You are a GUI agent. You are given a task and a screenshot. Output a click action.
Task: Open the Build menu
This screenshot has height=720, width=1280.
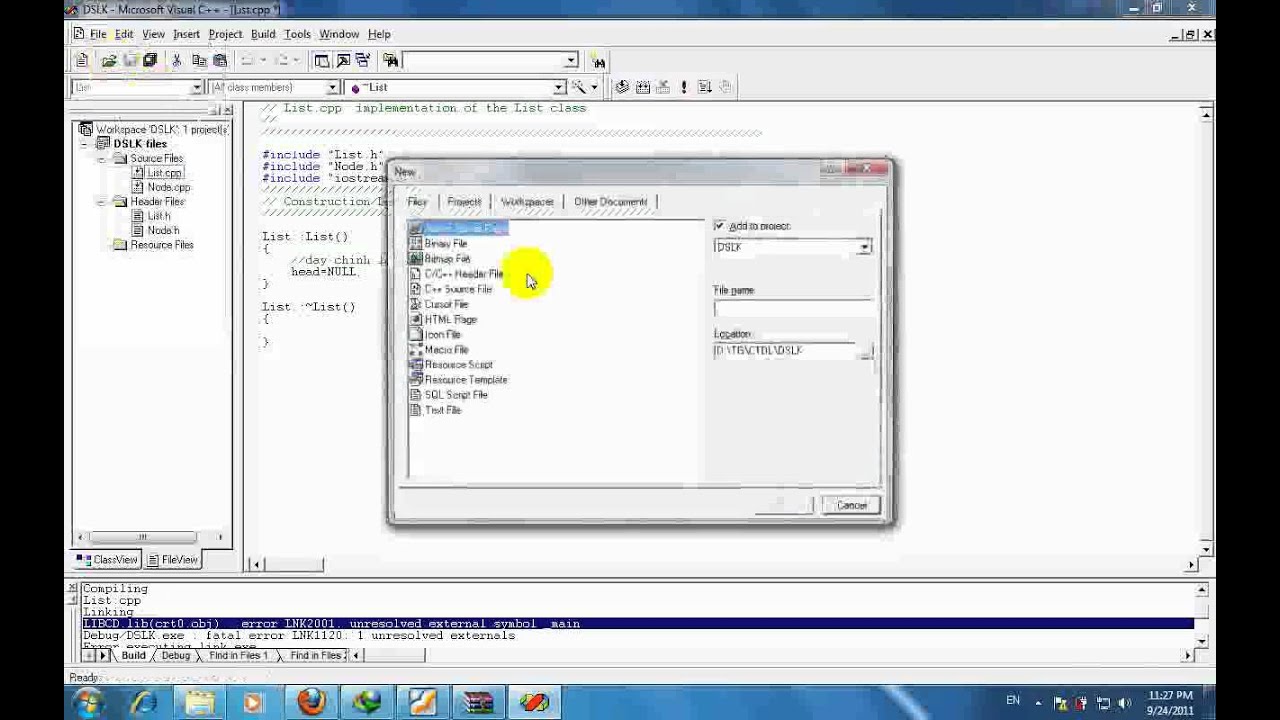coord(263,34)
